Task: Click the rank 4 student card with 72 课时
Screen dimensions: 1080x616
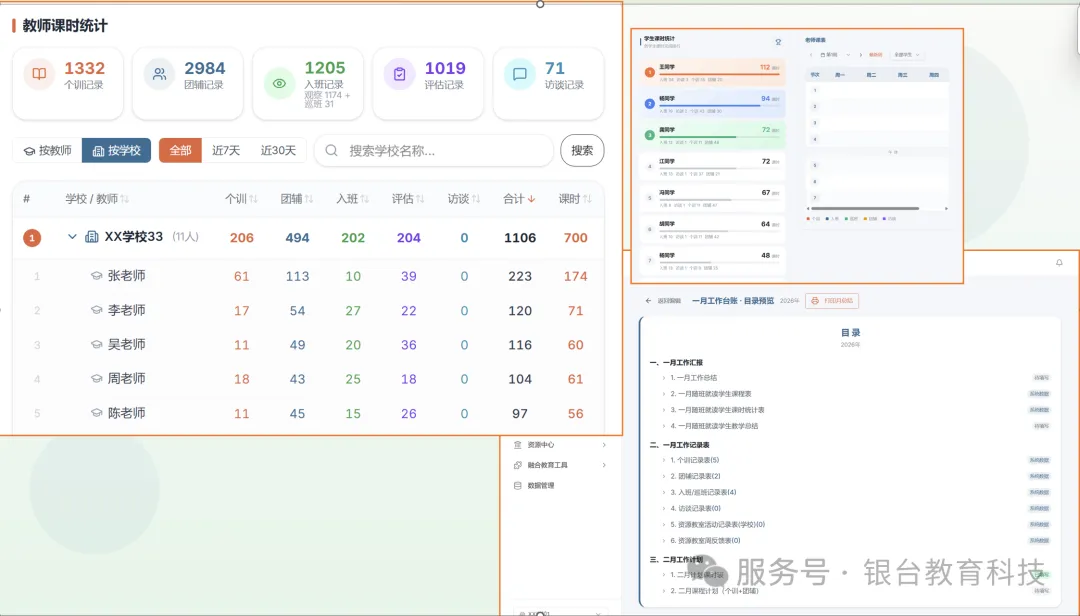Action: pos(712,166)
